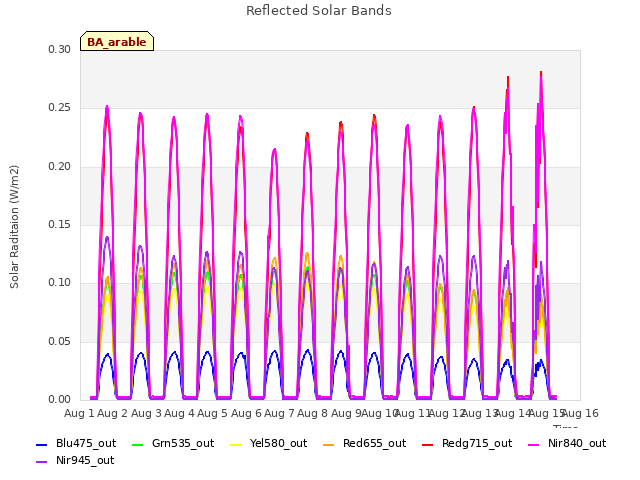Click the 0.15 y-axis tick label

60,224
